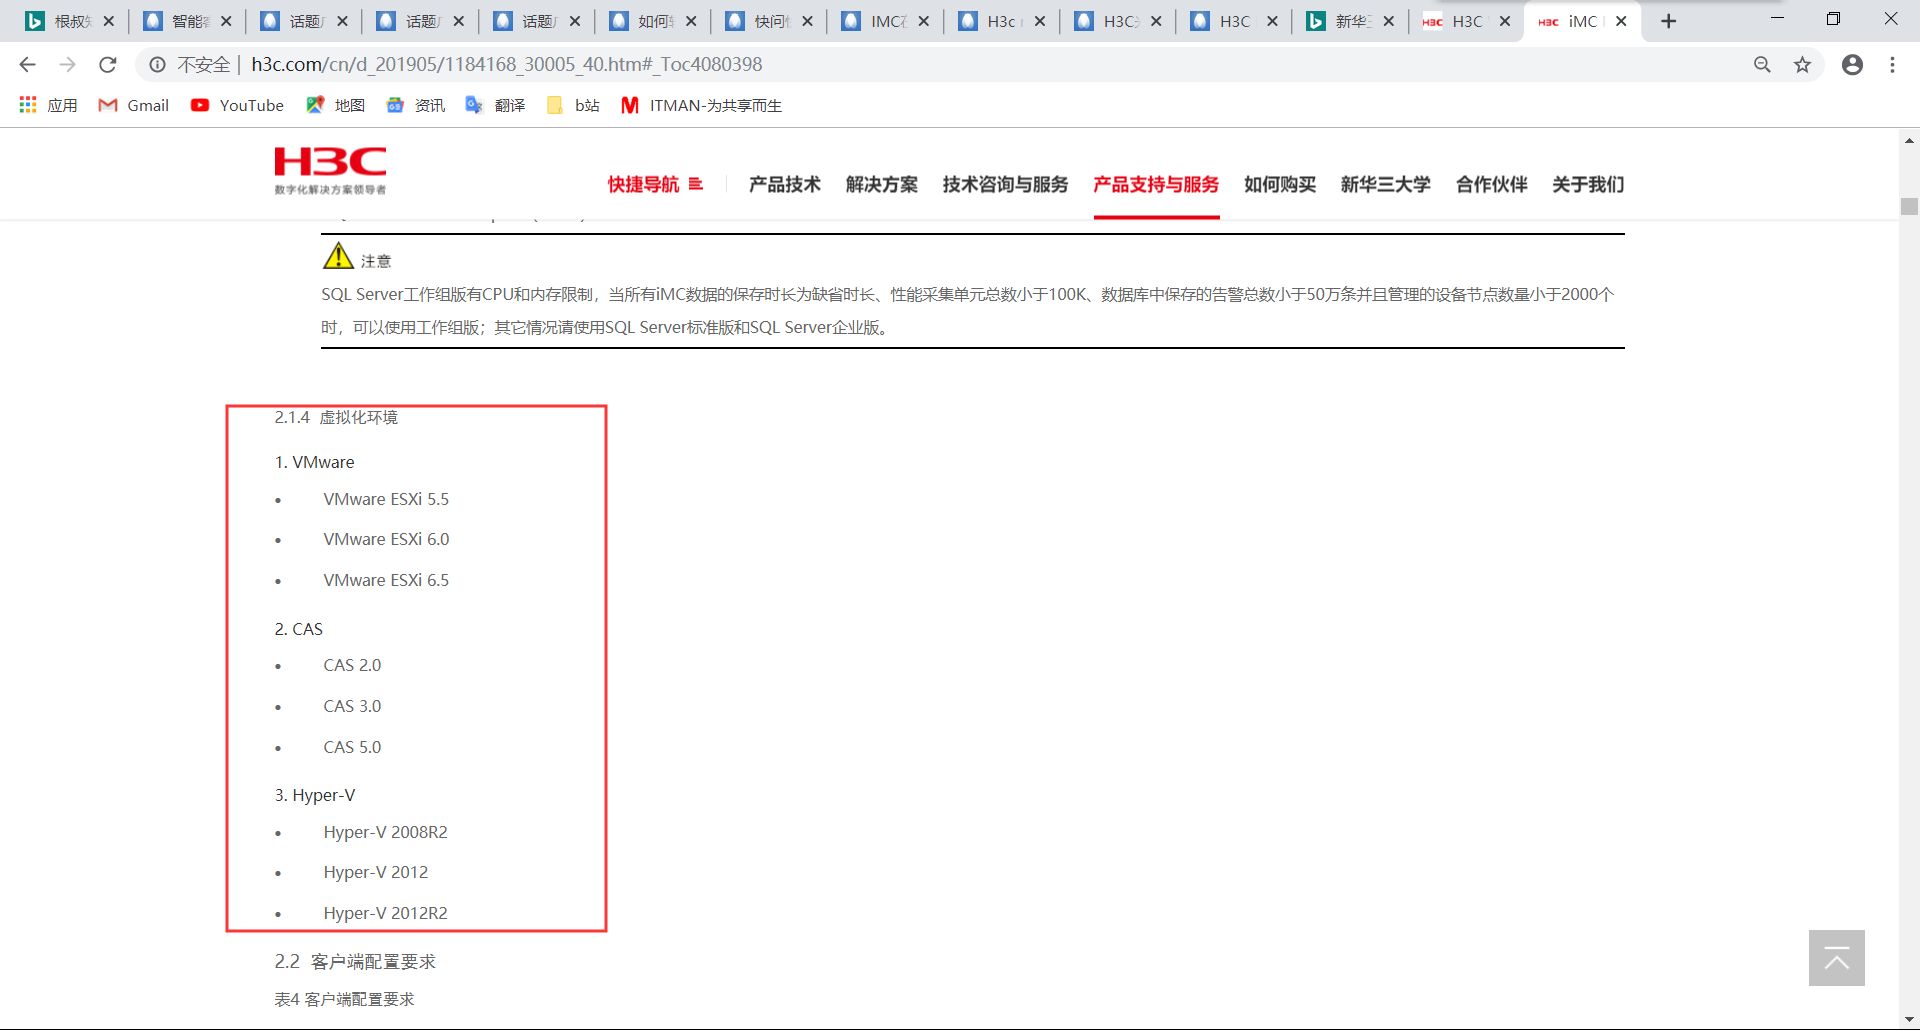Click the text VMware ESXi 6.0
Image resolution: width=1920 pixels, height=1030 pixels.
tap(386, 539)
